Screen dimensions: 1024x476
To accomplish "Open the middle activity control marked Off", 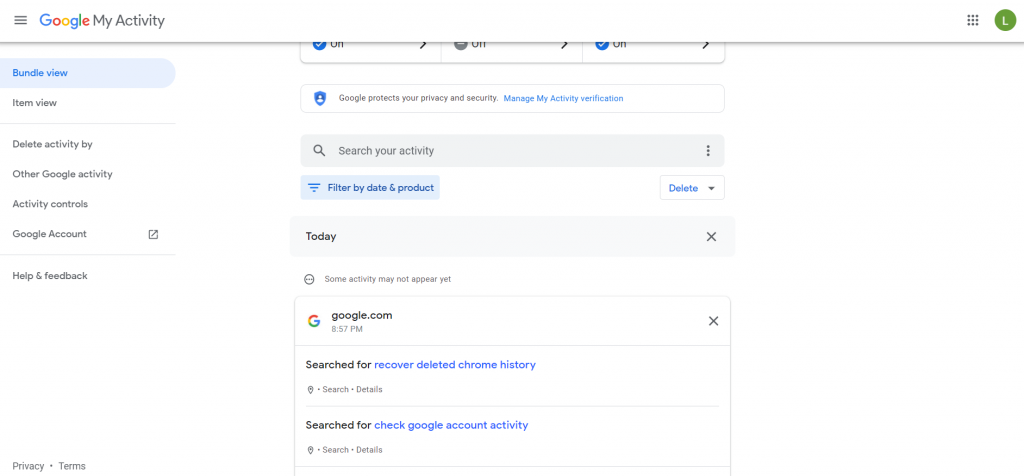I will 511,46.
